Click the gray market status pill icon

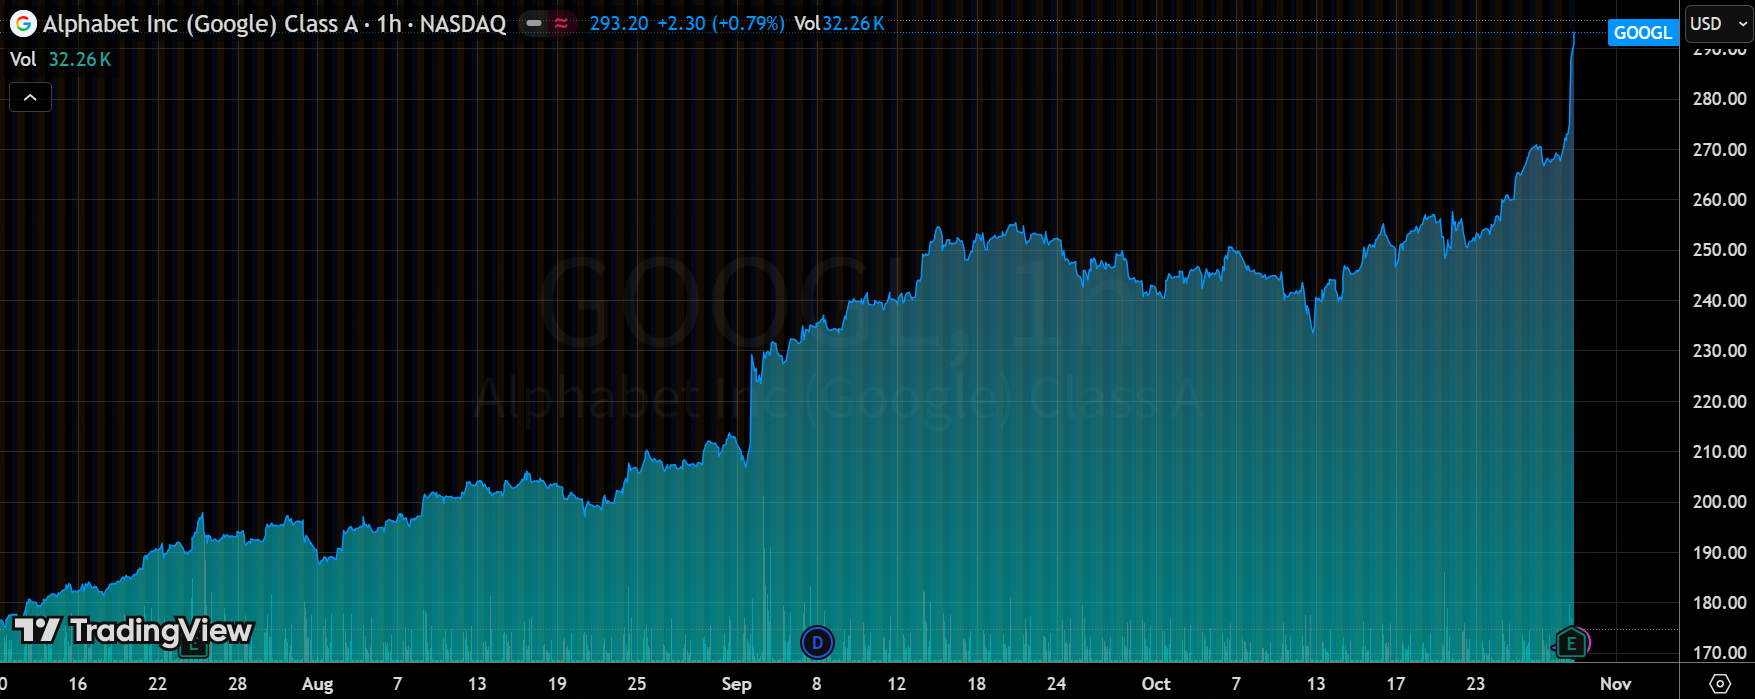[535, 24]
